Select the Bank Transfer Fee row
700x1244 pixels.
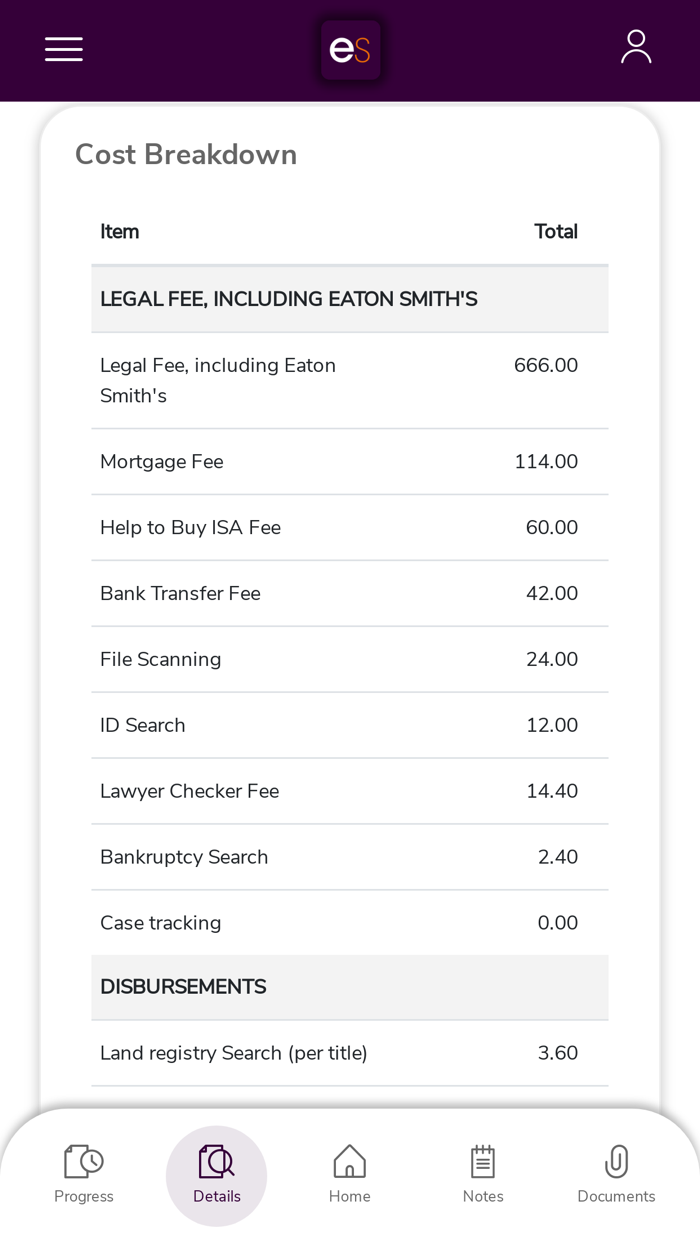click(x=349, y=594)
